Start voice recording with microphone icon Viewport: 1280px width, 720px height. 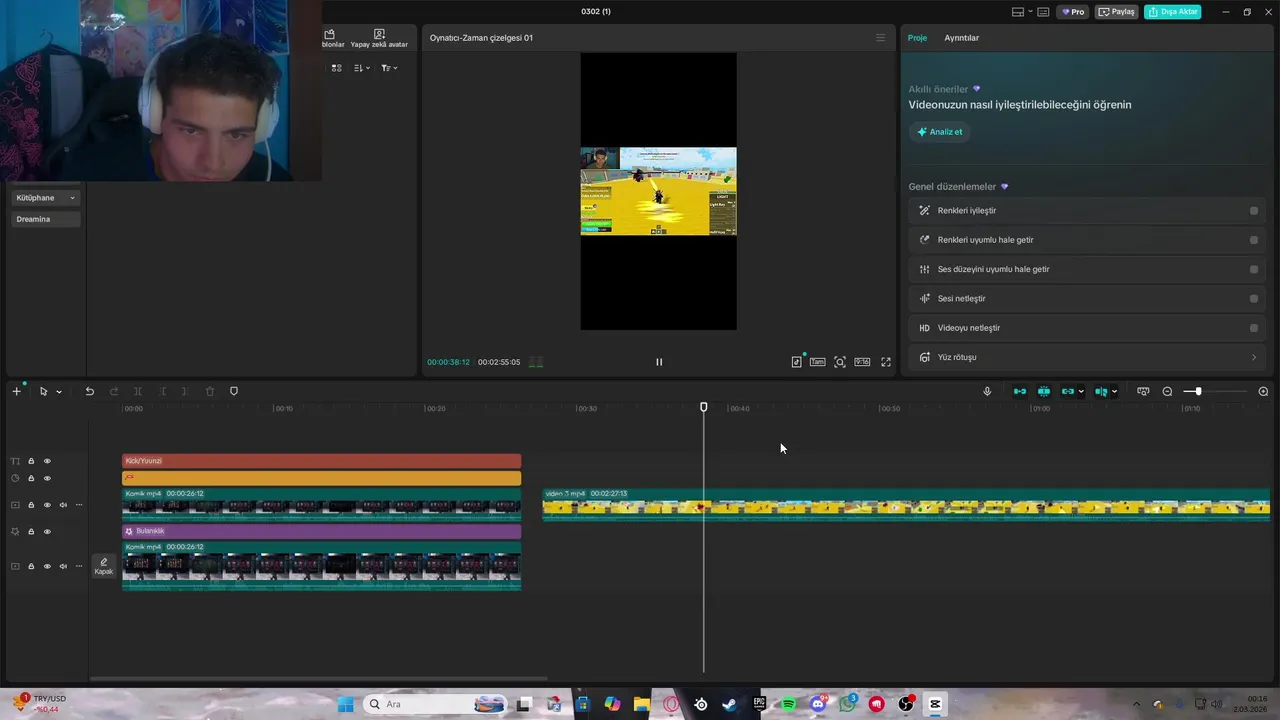pos(987,391)
